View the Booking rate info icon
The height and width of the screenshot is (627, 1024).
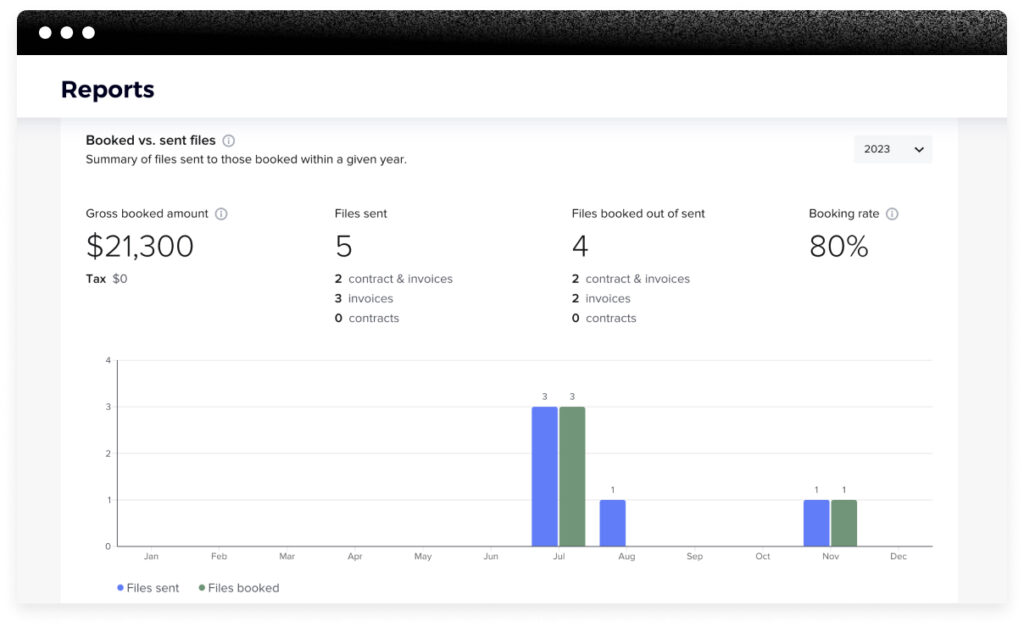[892, 213]
